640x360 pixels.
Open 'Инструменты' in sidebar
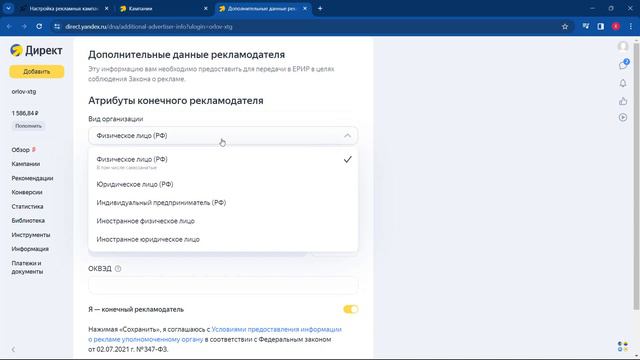[x=31, y=235]
